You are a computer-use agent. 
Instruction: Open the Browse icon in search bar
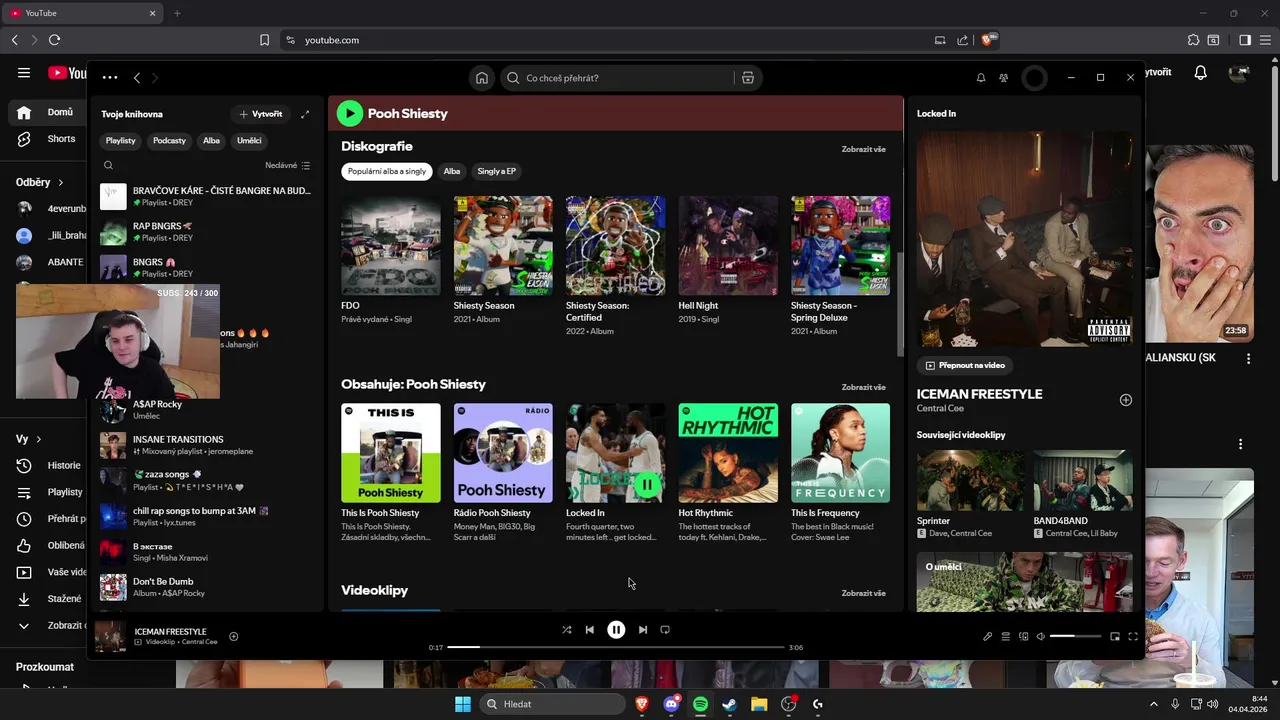(747, 78)
